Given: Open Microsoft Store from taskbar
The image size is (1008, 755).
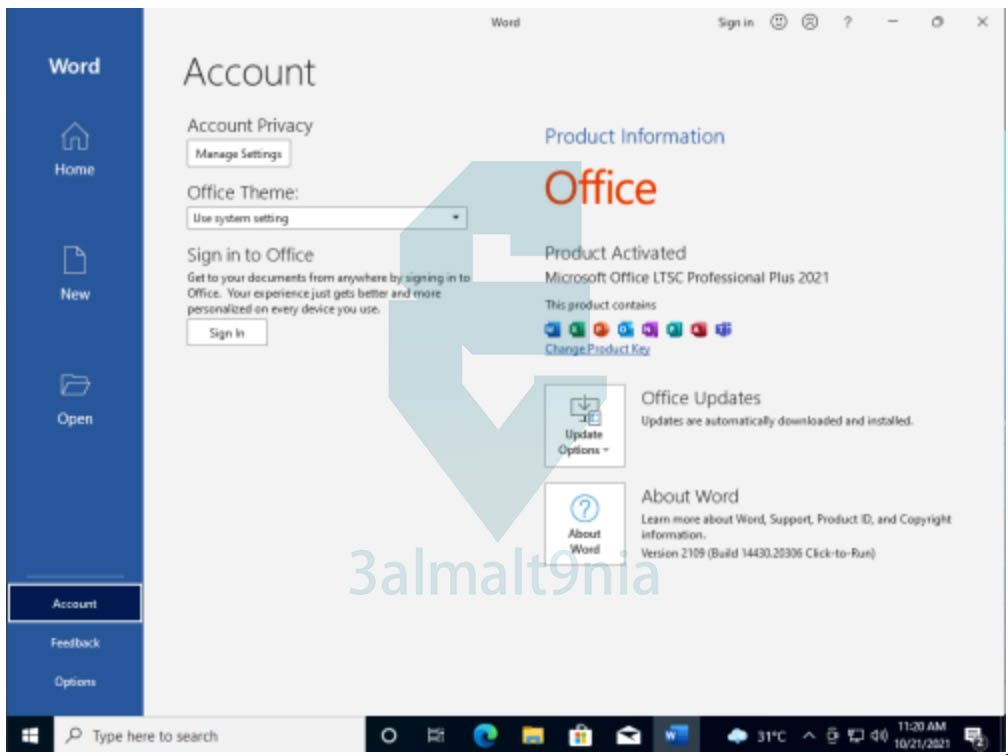Looking at the screenshot, I should [580, 735].
